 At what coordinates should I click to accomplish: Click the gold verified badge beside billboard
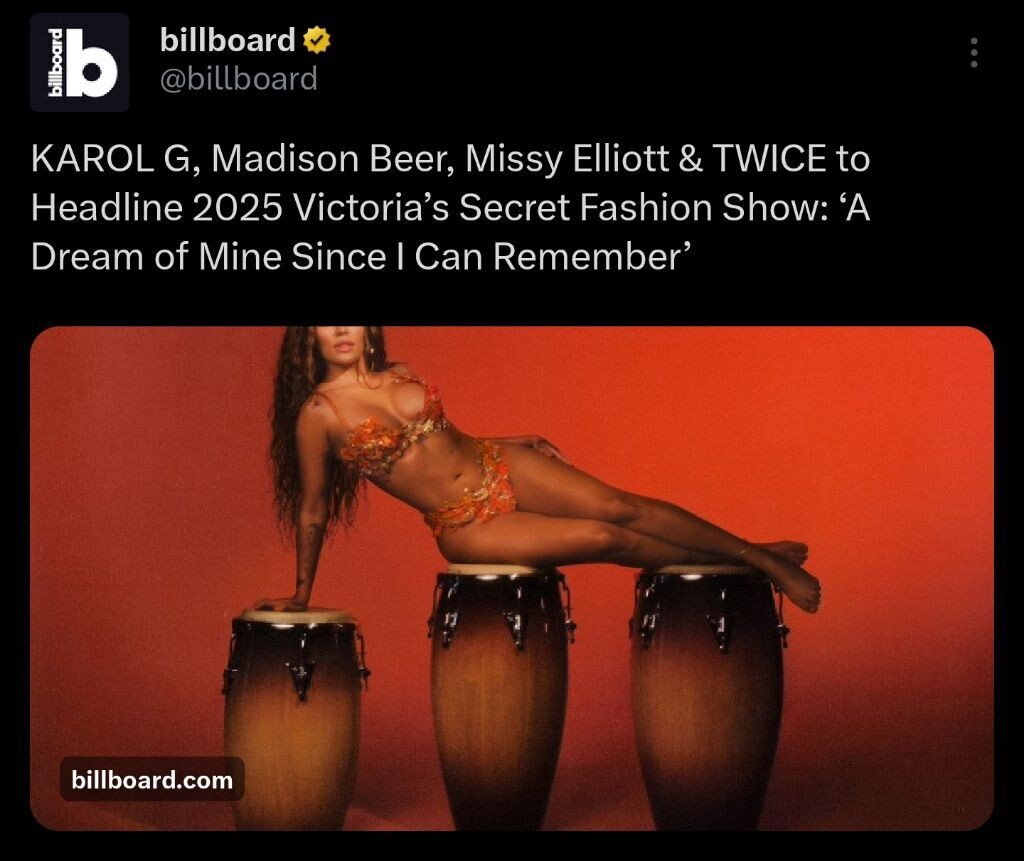tap(317, 41)
